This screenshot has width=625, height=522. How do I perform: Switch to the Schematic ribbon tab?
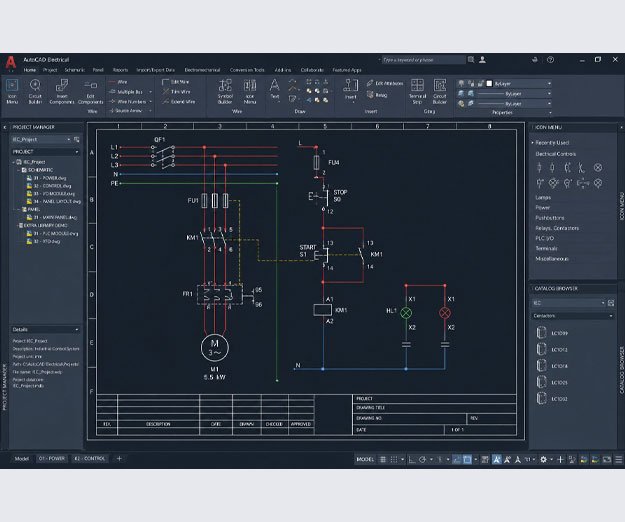point(74,70)
